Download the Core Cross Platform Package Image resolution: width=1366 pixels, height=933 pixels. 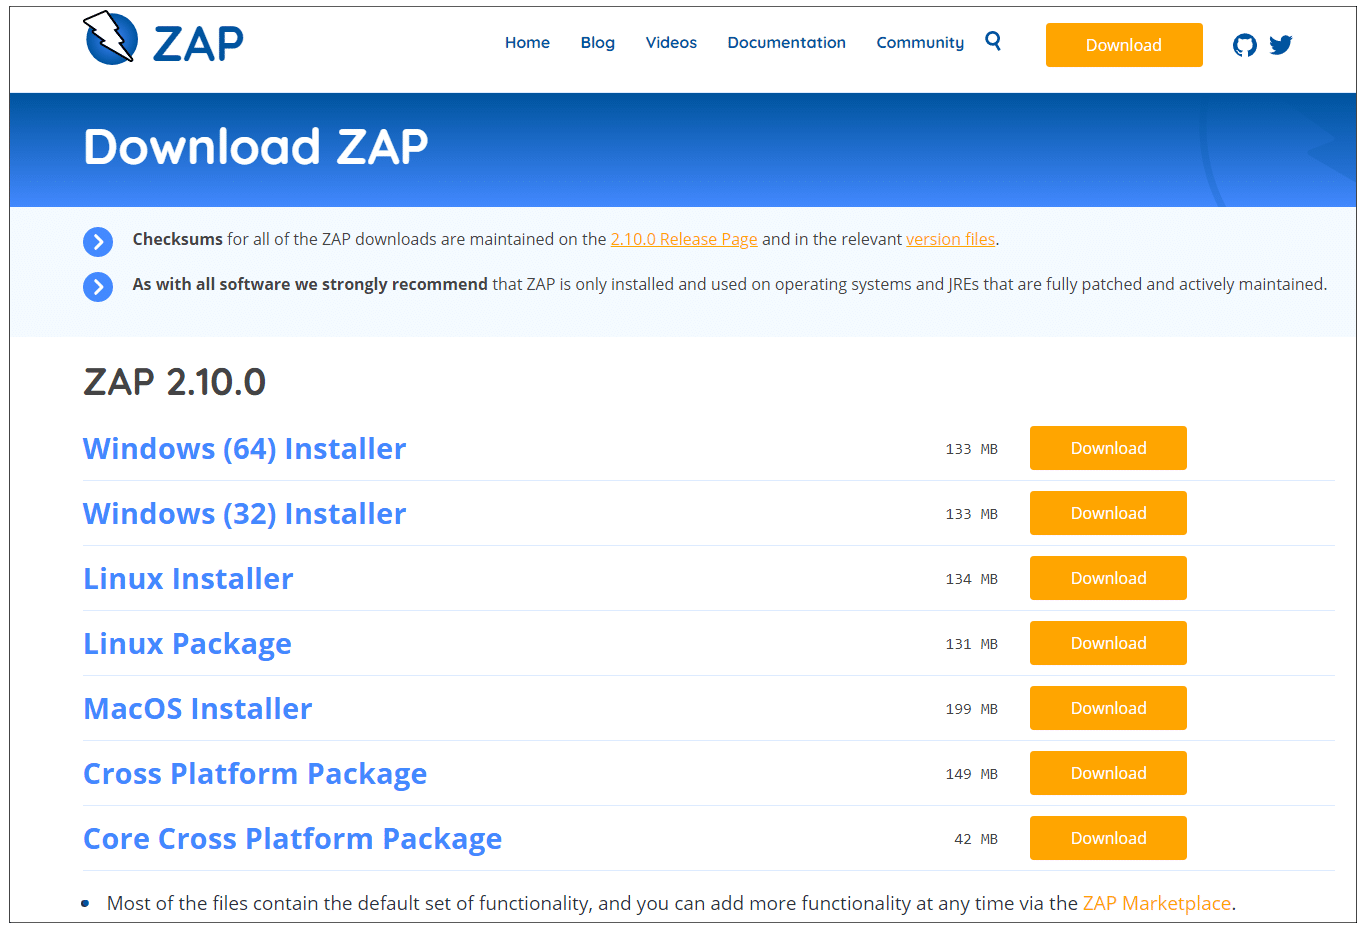coord(1108,838)
